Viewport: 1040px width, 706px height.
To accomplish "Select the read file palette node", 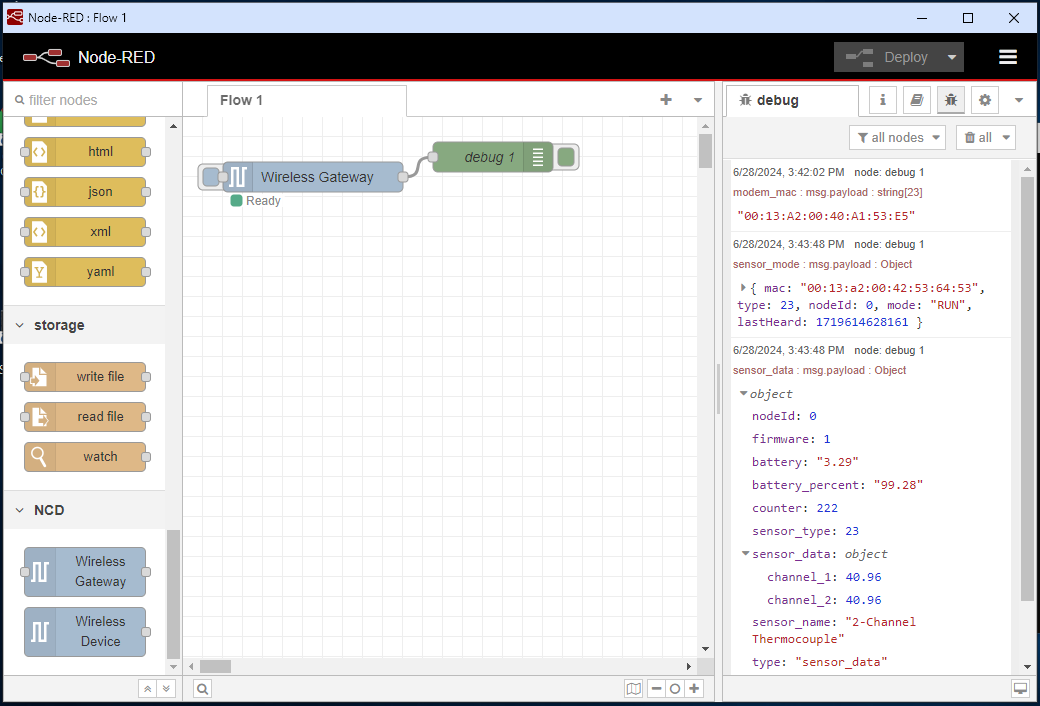I will point(85,417).
